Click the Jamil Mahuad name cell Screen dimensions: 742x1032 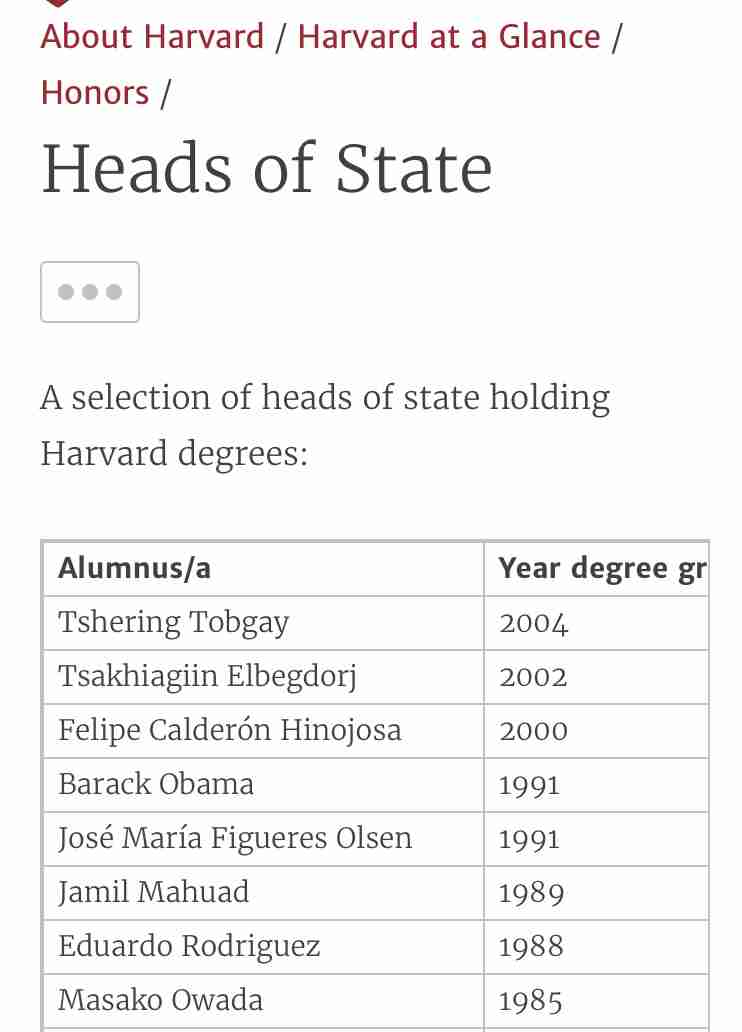263,892
